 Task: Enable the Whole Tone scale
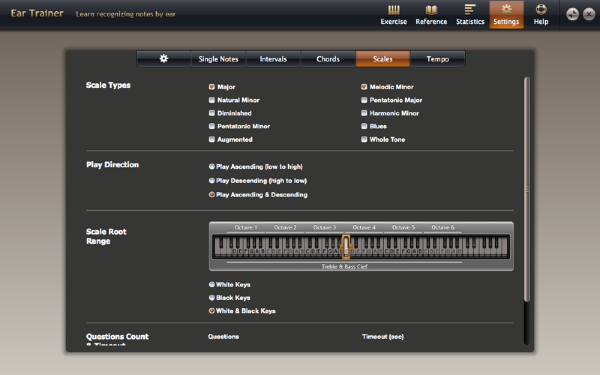coord(364,139)
